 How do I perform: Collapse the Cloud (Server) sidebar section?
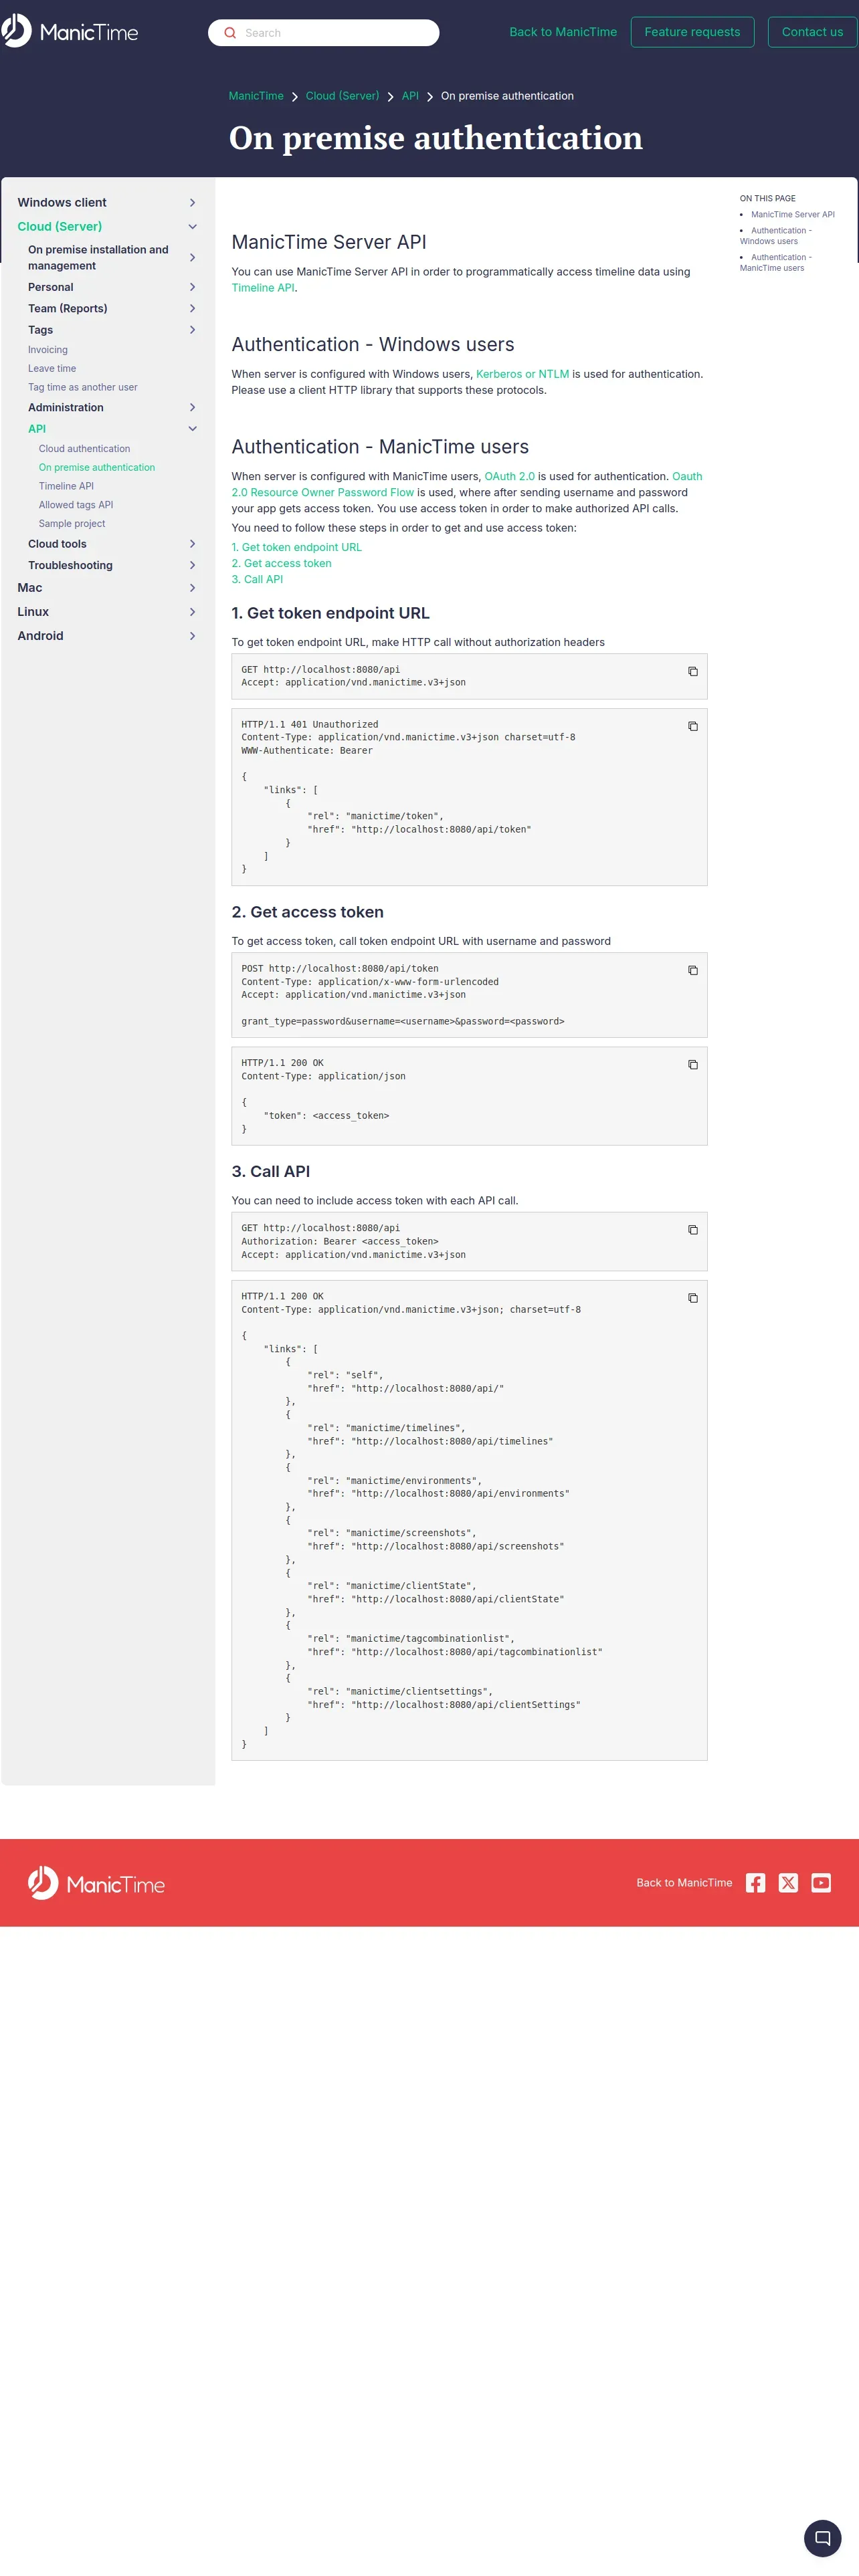click(192, 227)
